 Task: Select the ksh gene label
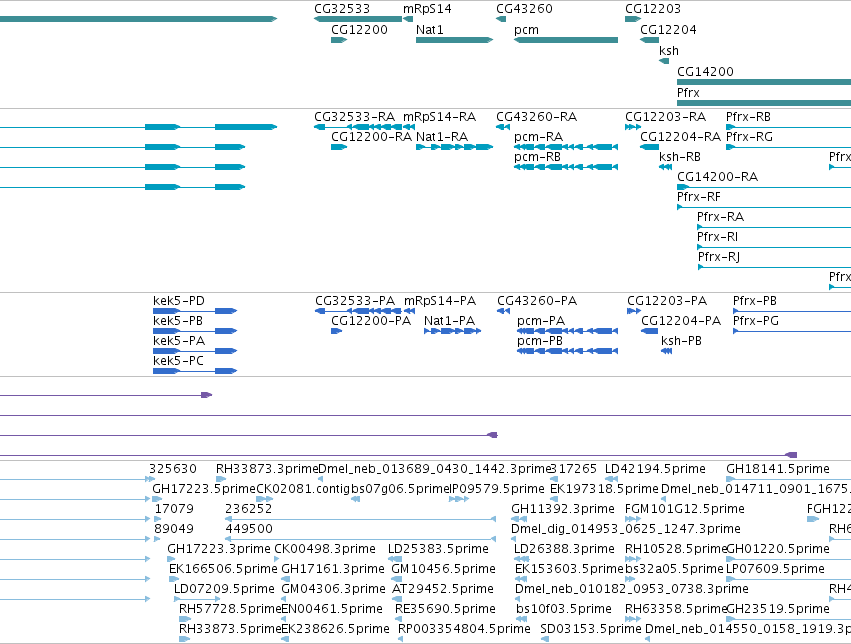pos(669,51)
